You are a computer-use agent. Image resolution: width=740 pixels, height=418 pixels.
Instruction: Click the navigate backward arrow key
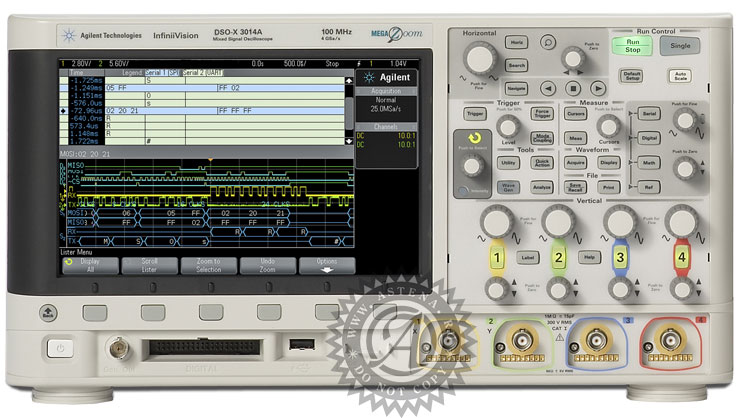pos(548,88)
